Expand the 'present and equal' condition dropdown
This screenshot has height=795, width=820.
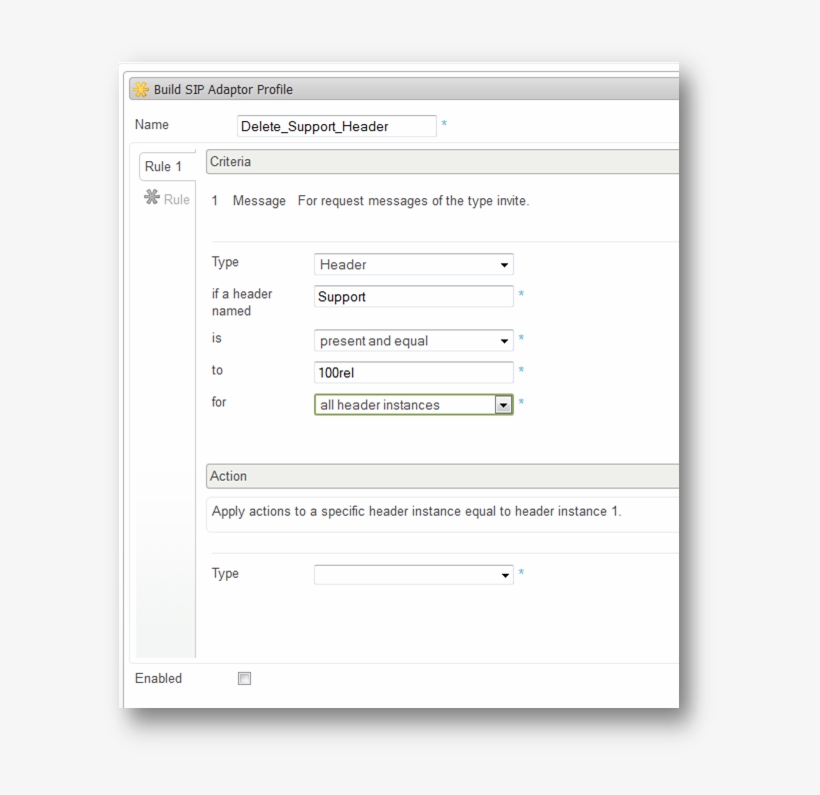[x=413, y=341]
